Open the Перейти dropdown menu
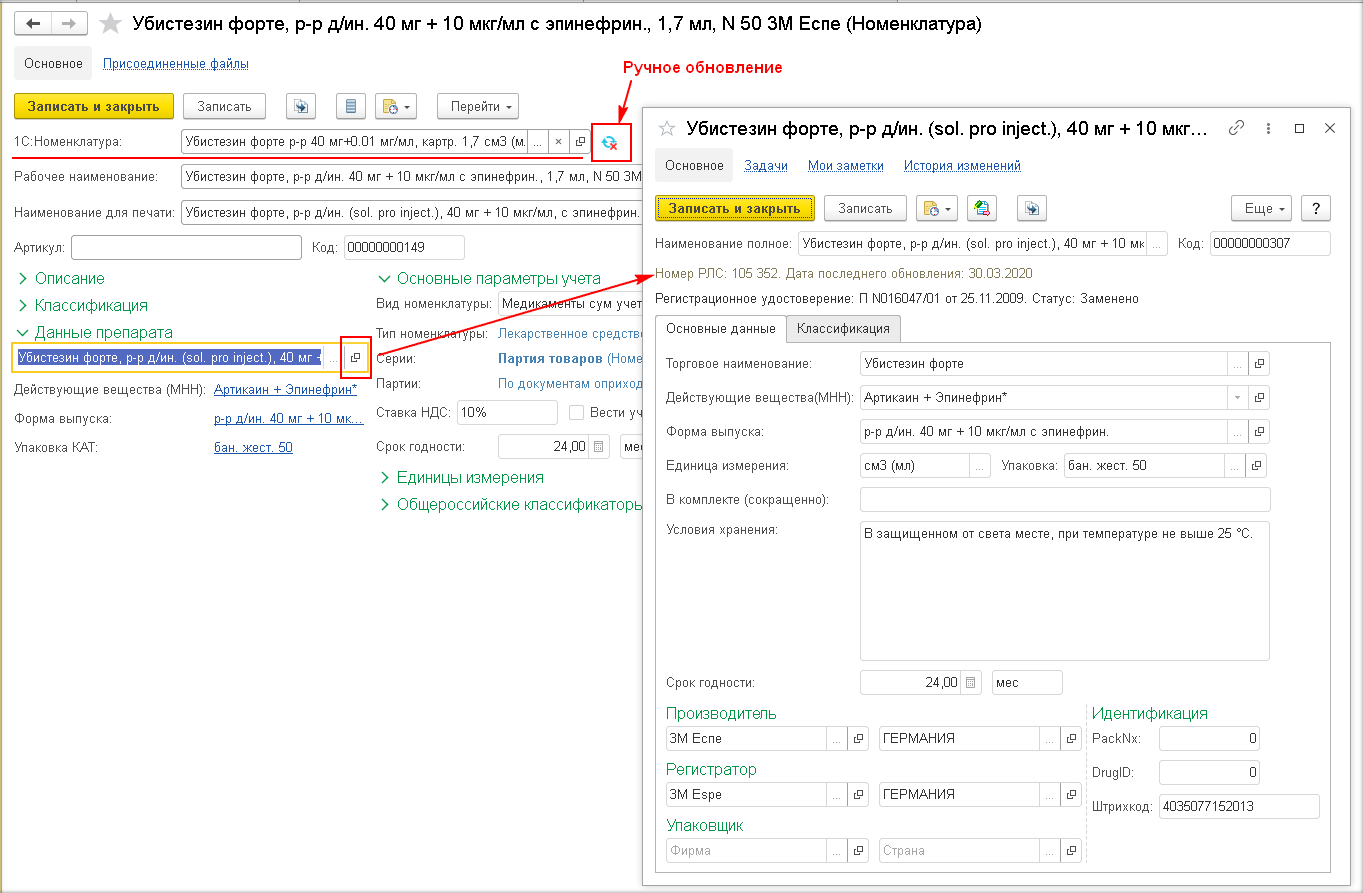The image size is (1363, 893). [478, 106]
